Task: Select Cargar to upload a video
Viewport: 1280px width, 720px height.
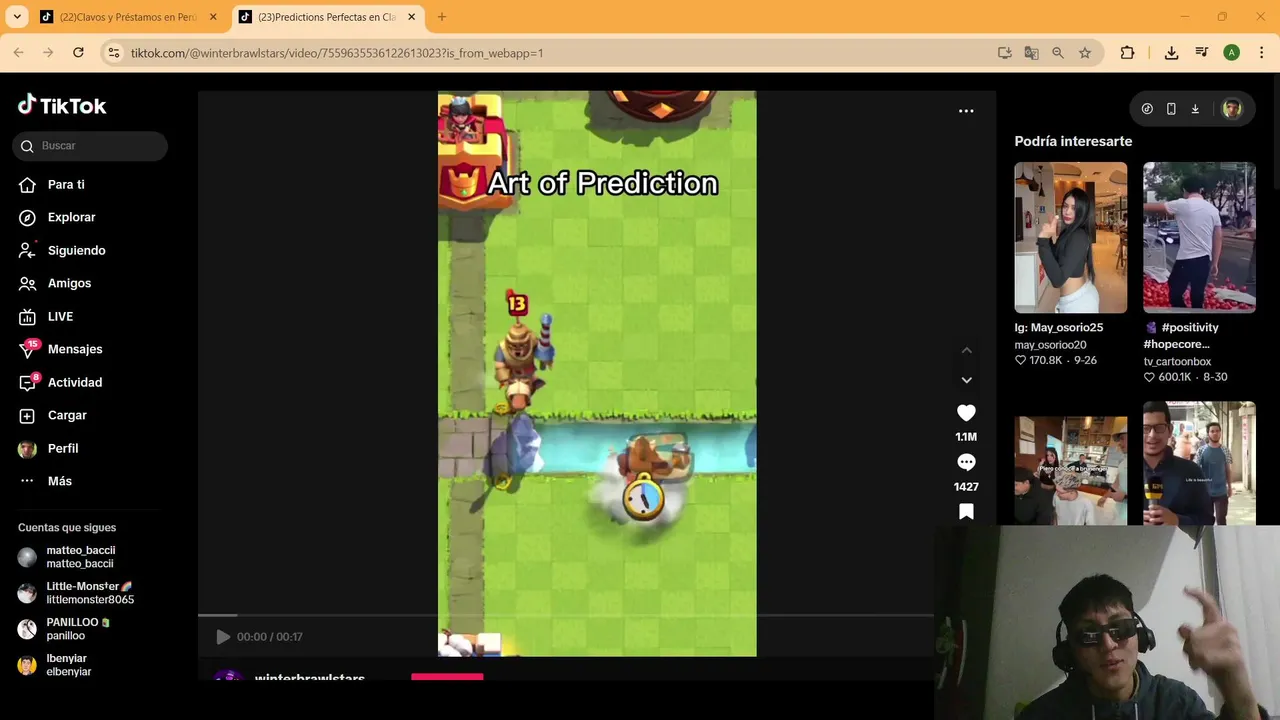Action: [67, 415]
